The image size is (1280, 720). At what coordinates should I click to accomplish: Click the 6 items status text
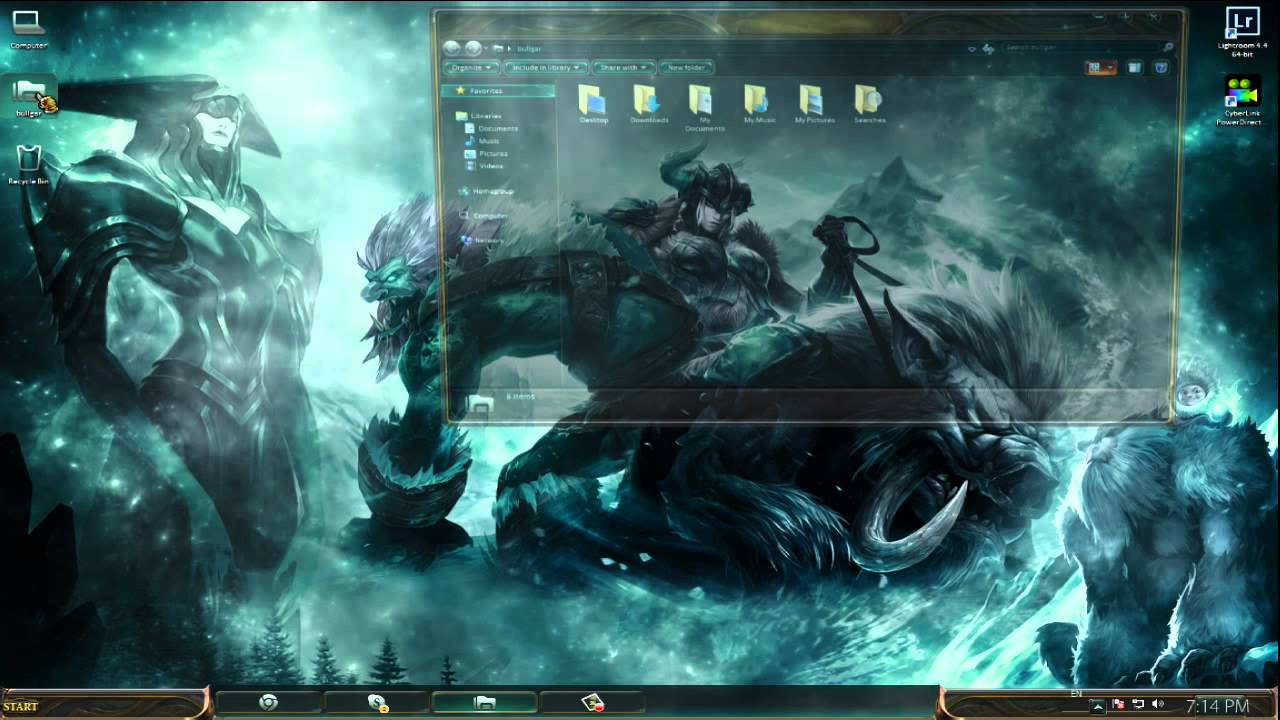[520, 397]
